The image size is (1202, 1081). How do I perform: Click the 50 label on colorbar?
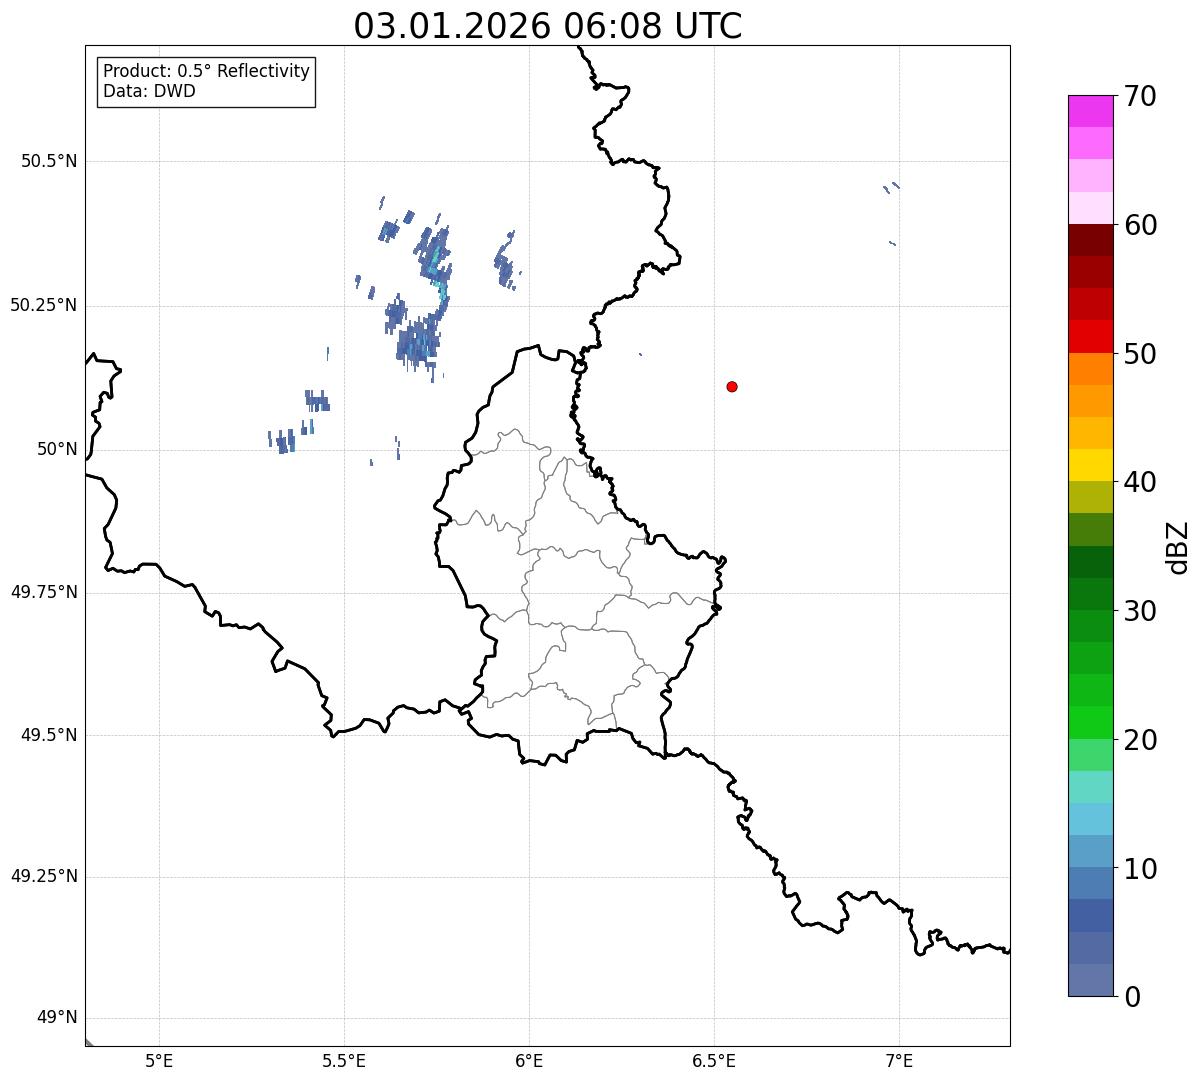[x=1140, y=355]
